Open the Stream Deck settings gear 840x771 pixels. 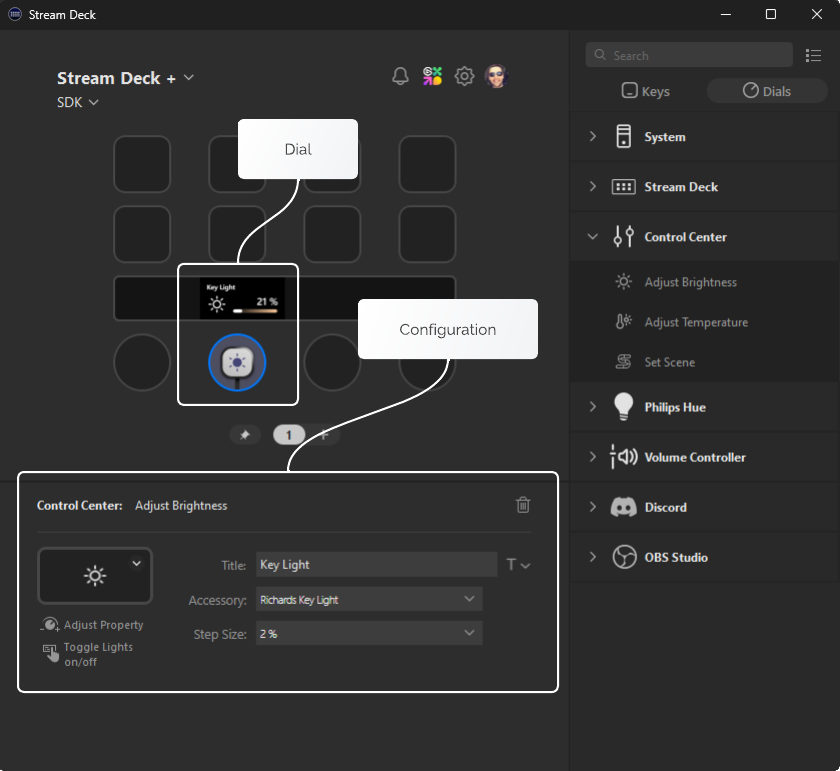click(x=464, y=75)
